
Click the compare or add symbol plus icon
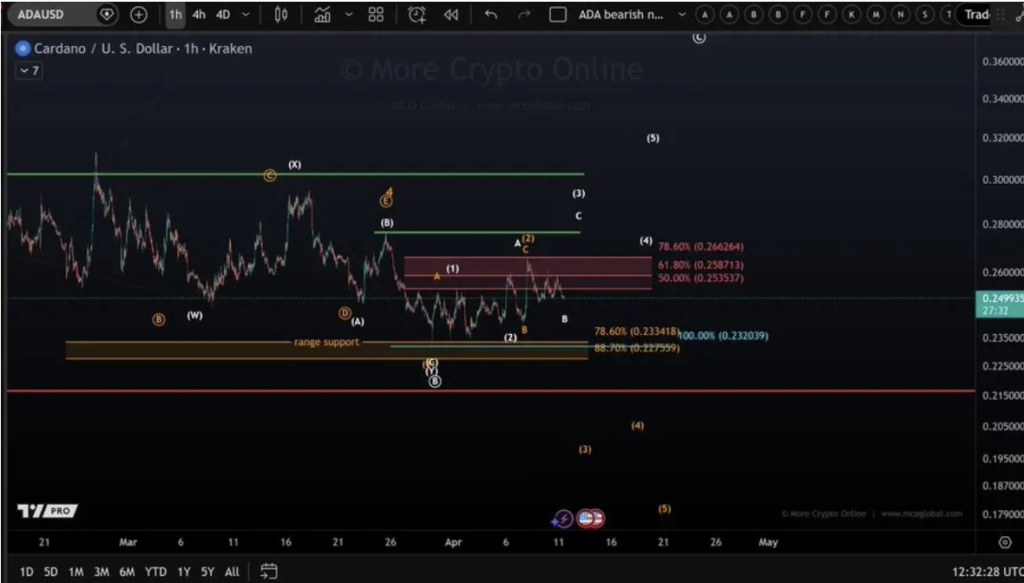(x=138, y=15)
